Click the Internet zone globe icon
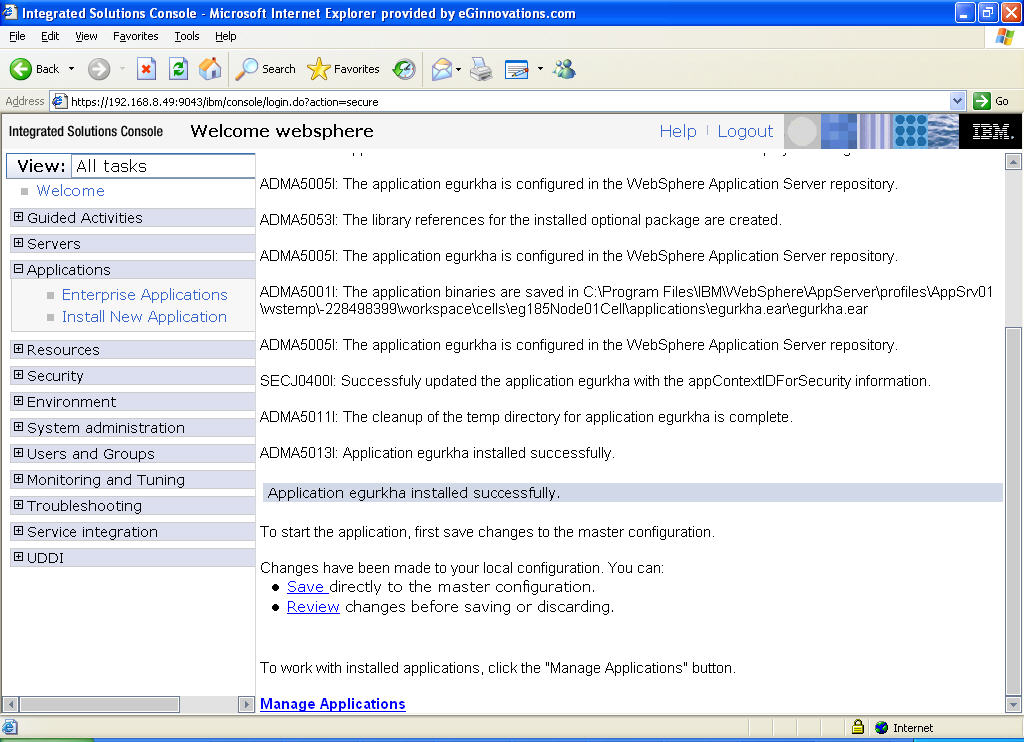The height and width of the screenshot is (742, 1024). point(882,727)
